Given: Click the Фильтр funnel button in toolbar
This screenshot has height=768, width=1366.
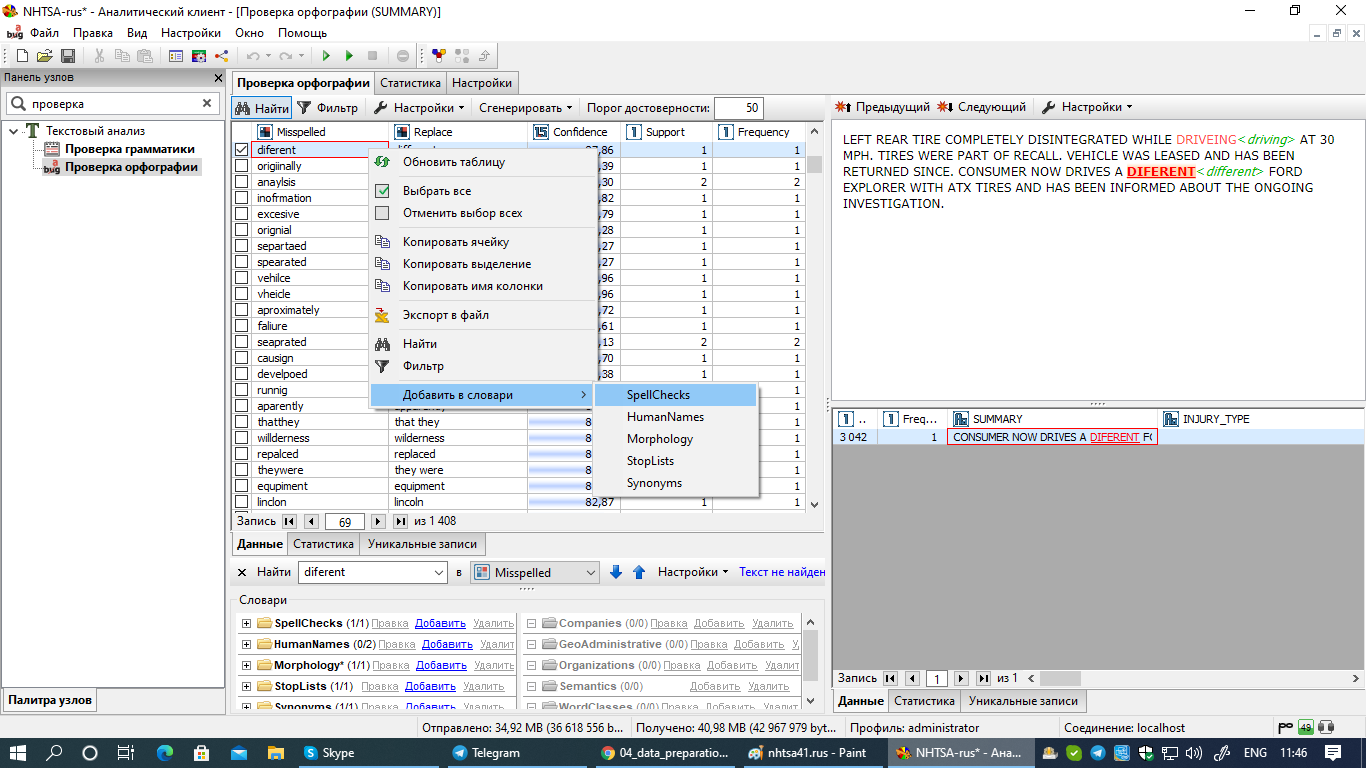Looking at the screenshot, I should click(x=328, y=108).
